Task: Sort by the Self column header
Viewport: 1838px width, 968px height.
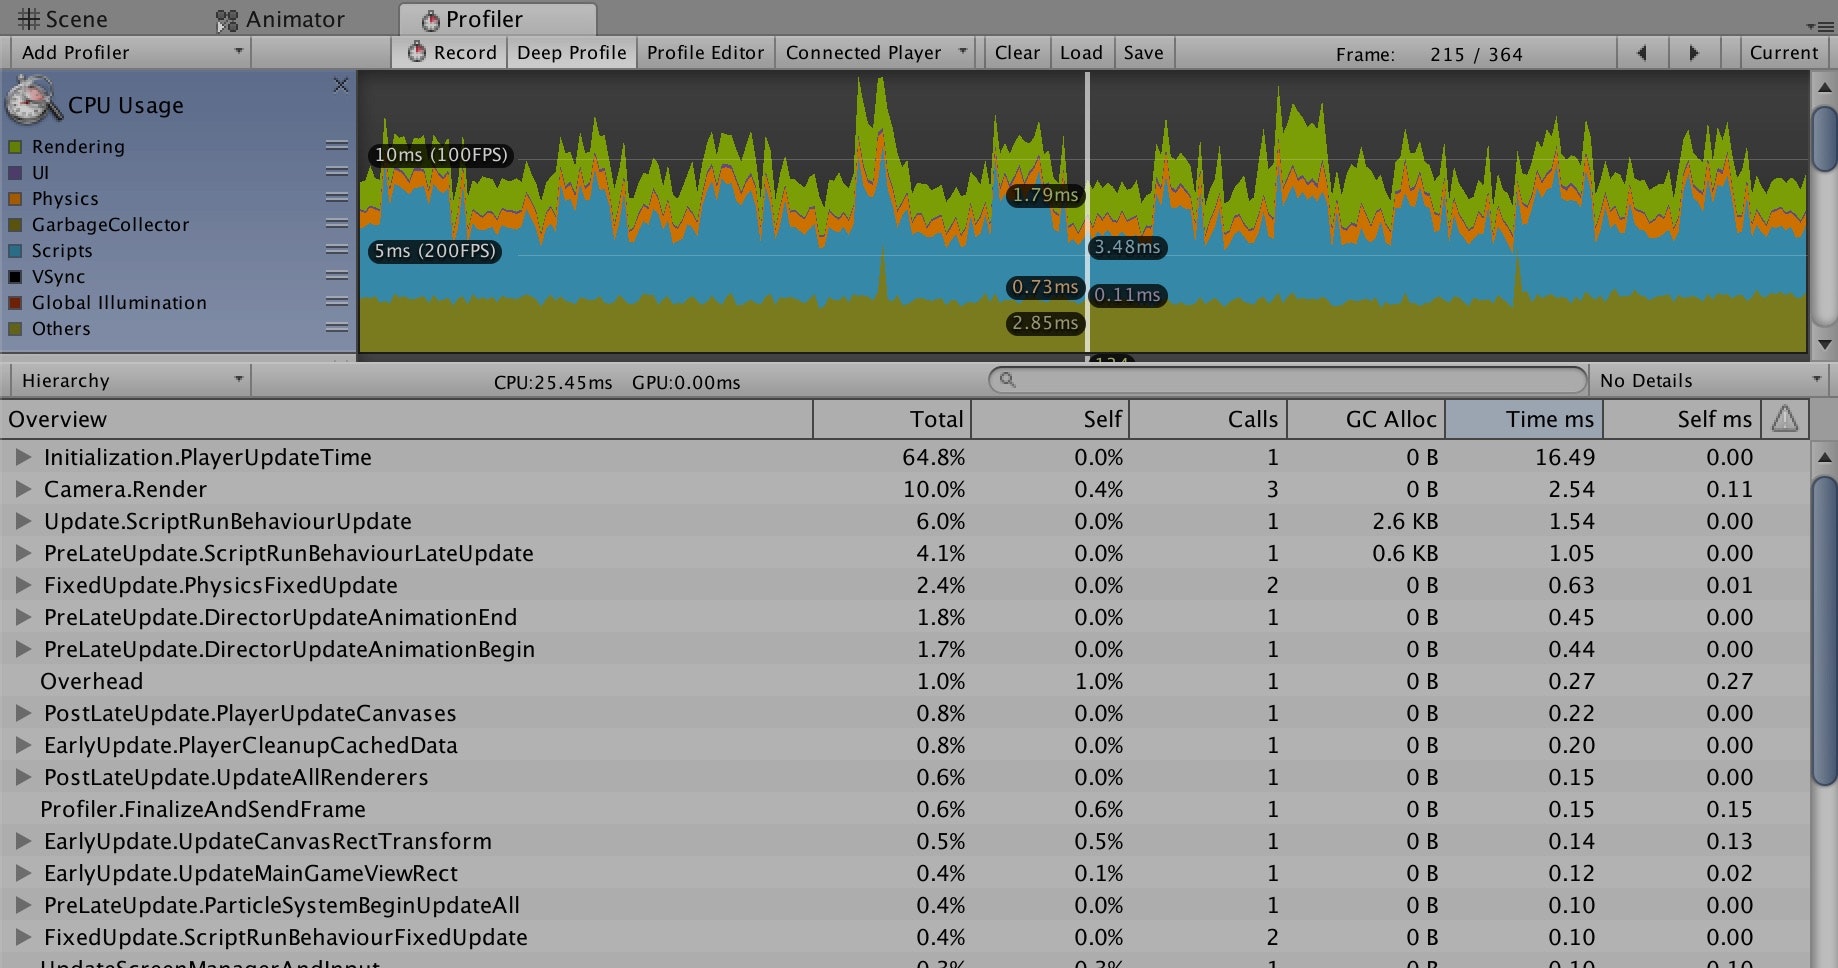Action: tap(1050, 419)
